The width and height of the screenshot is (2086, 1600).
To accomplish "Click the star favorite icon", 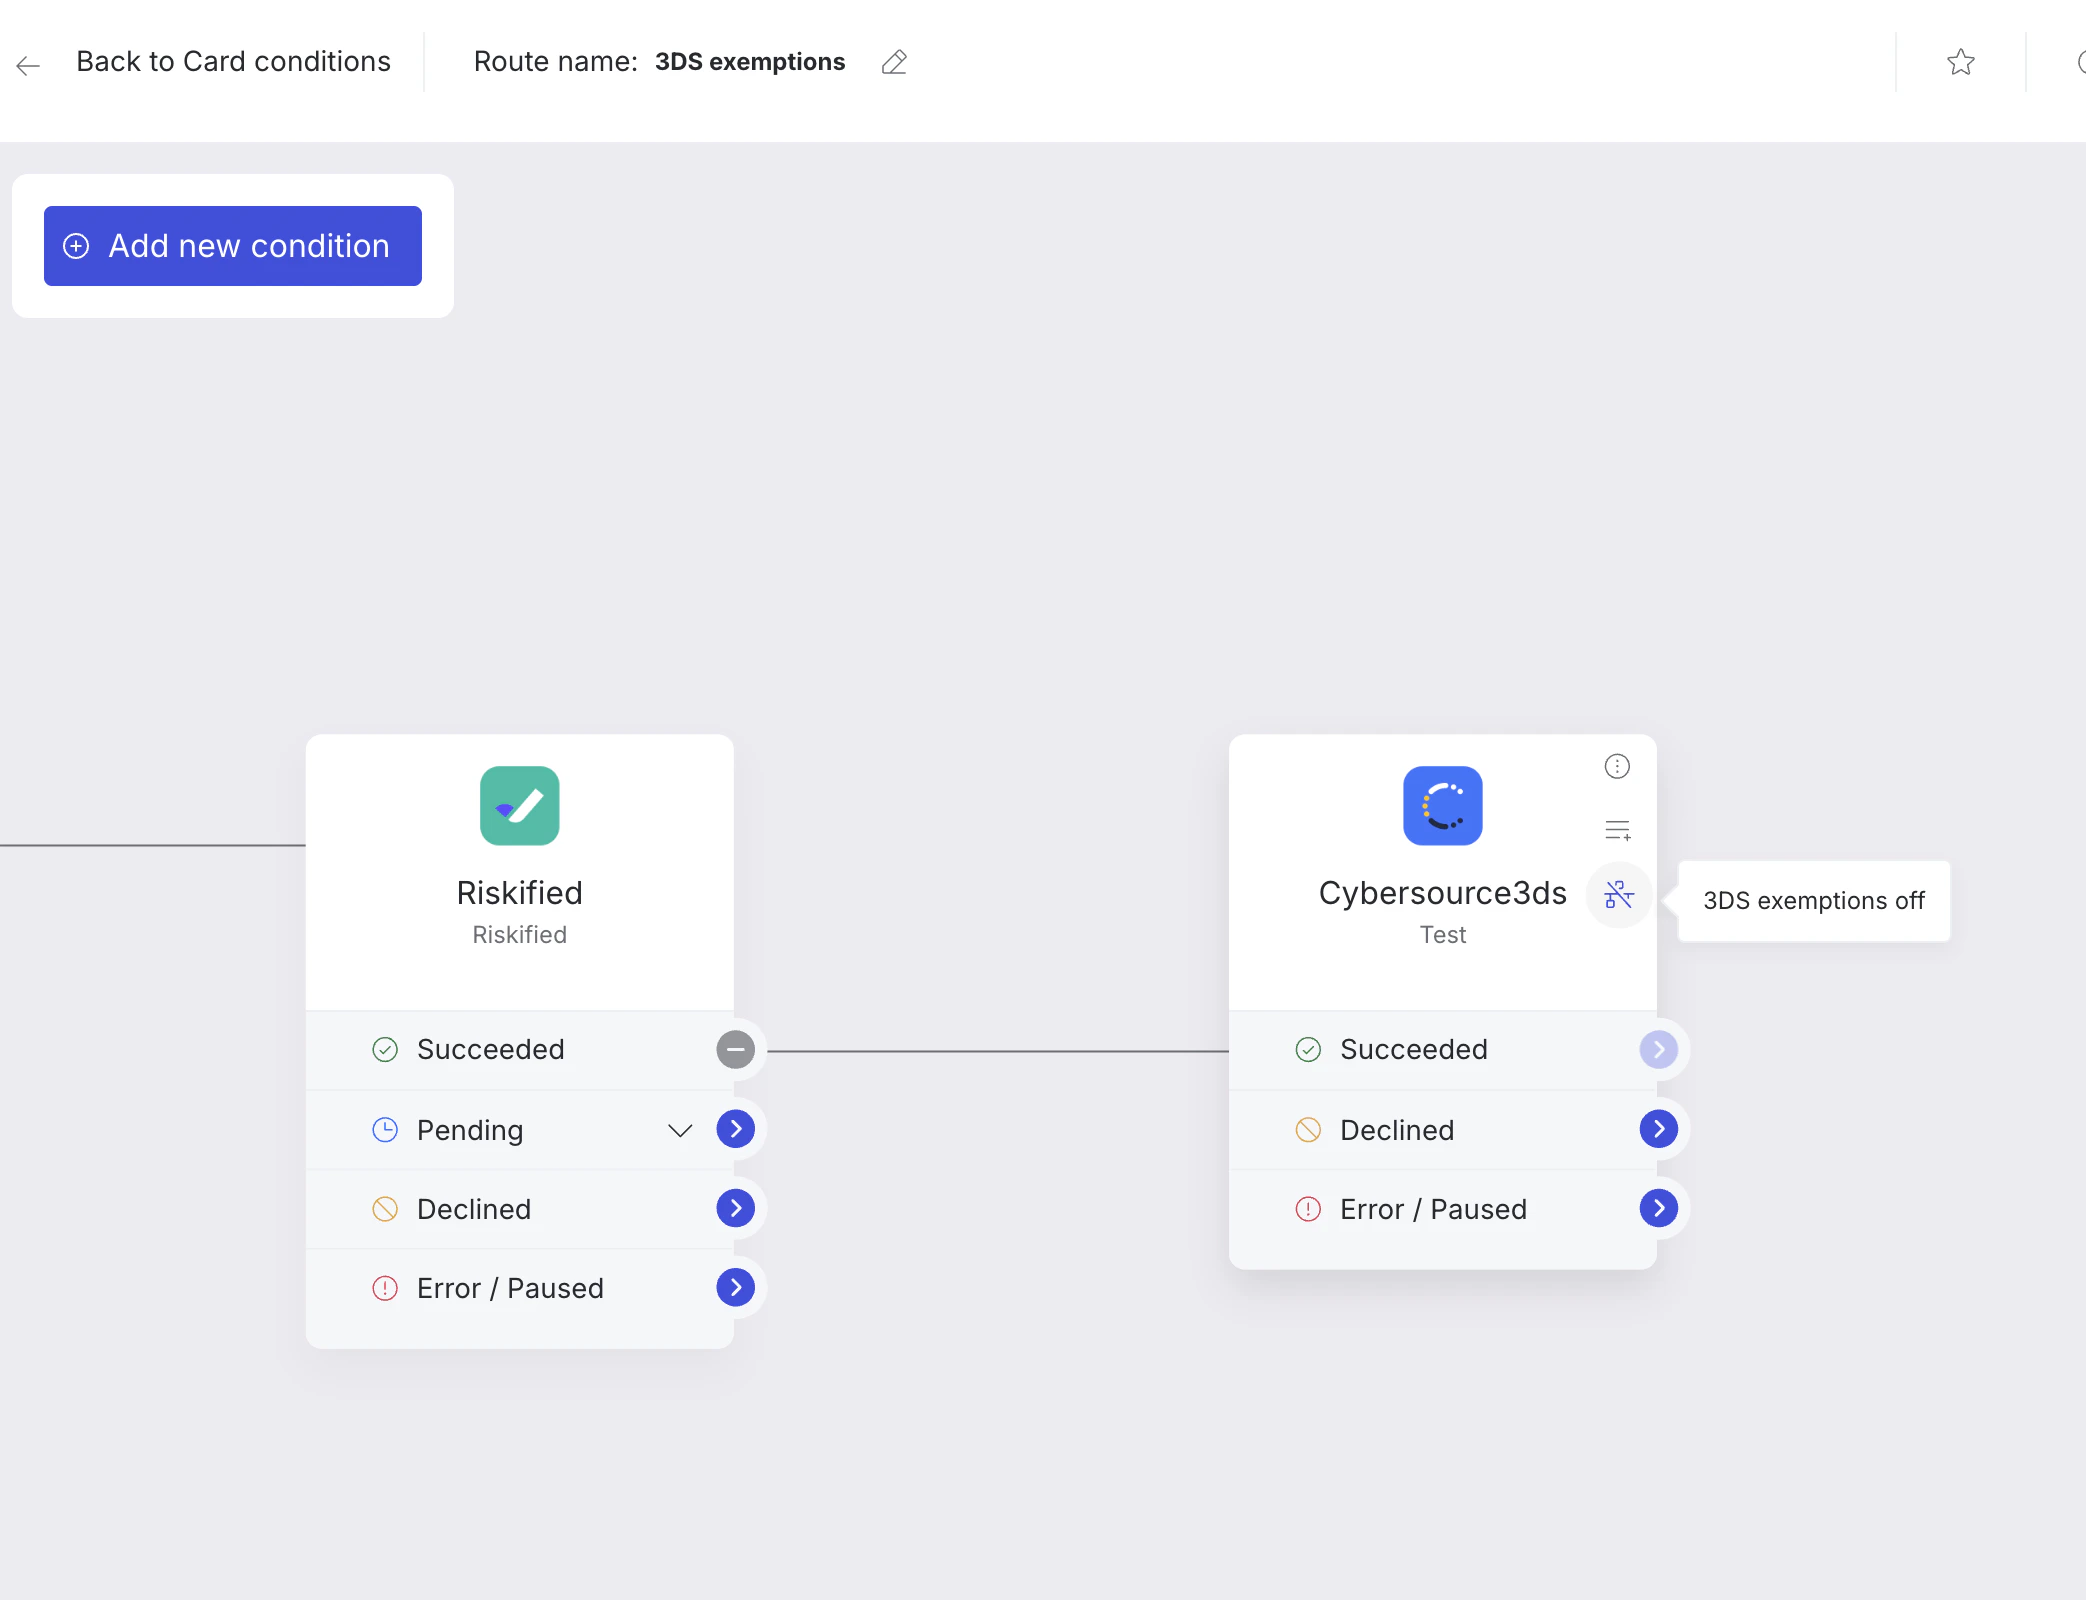I will [1960, 62].
